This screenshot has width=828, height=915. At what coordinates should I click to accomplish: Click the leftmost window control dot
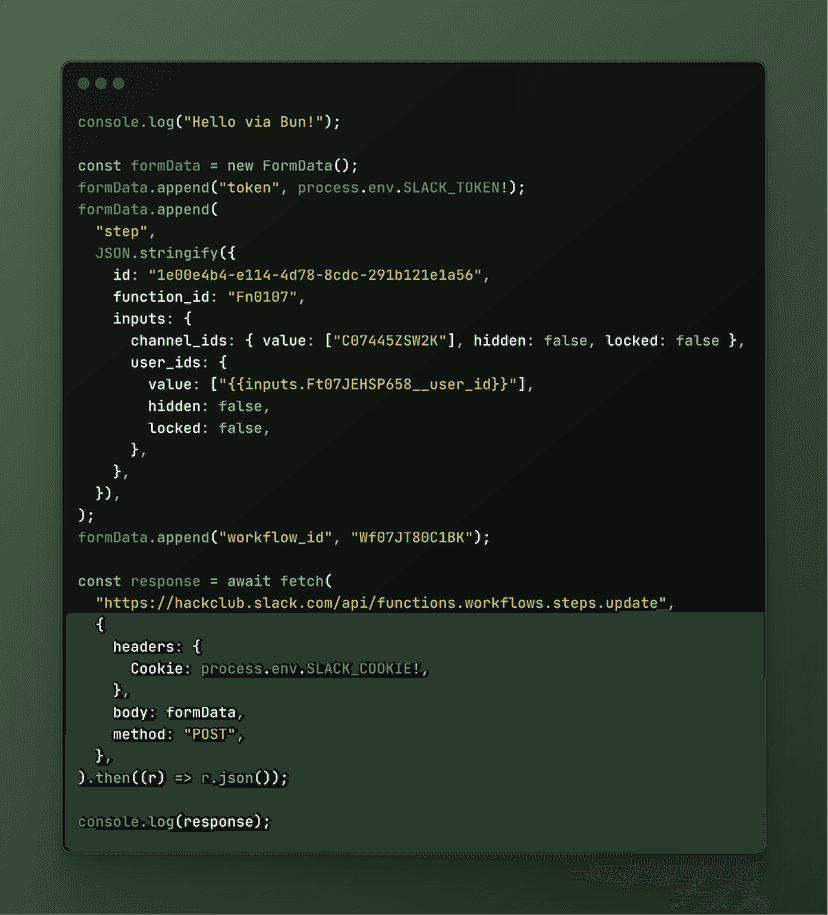[x=84, y=83]
